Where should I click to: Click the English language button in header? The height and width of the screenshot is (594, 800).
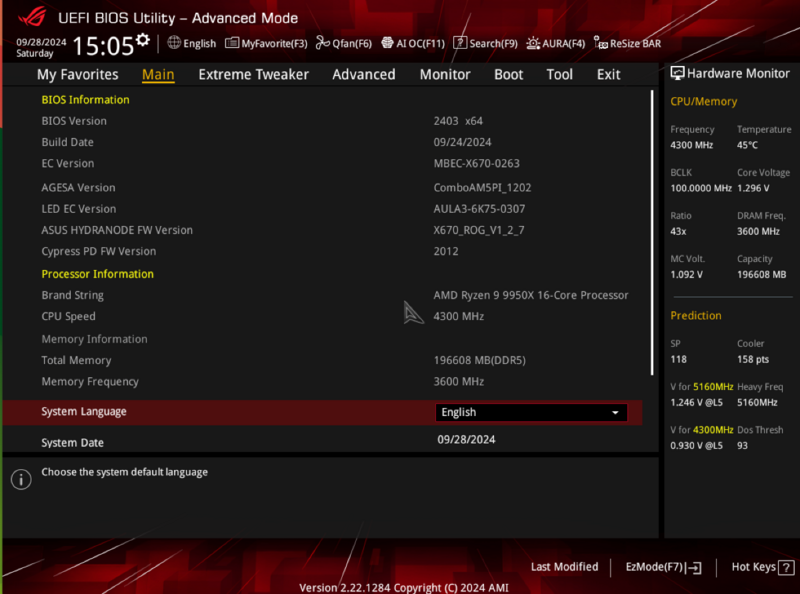(192, 43)
